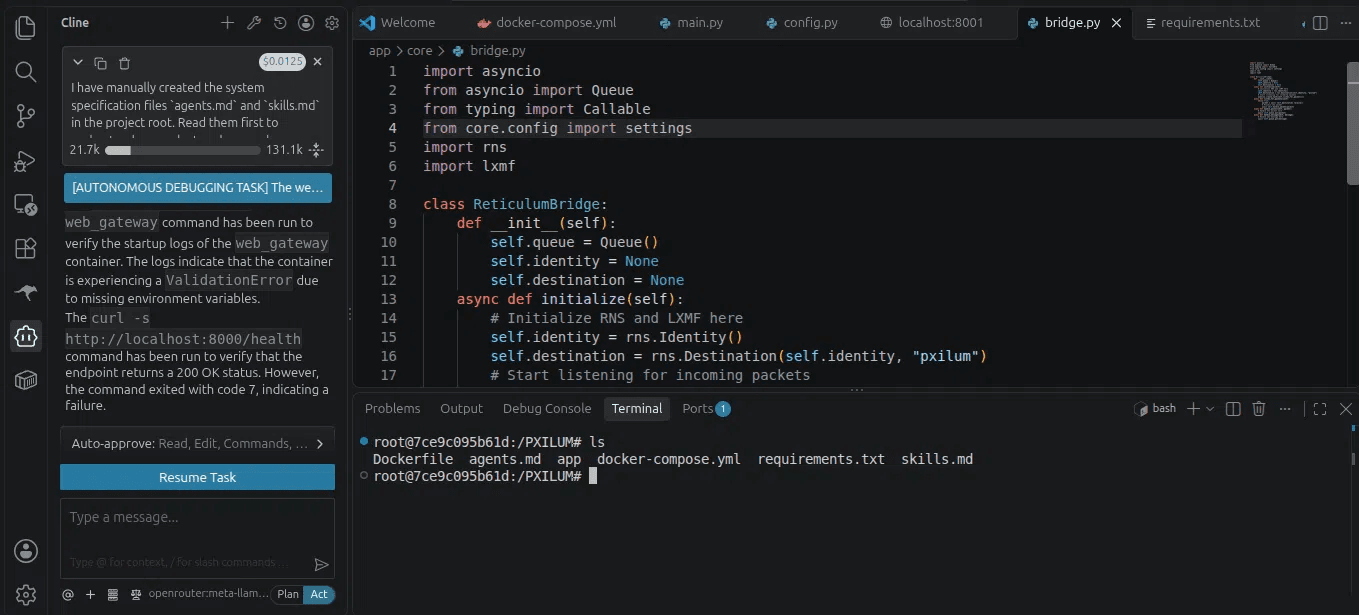Screen dimensions: 1359x615
Task: Split the terminal panel
Action: coord(1233,409)
